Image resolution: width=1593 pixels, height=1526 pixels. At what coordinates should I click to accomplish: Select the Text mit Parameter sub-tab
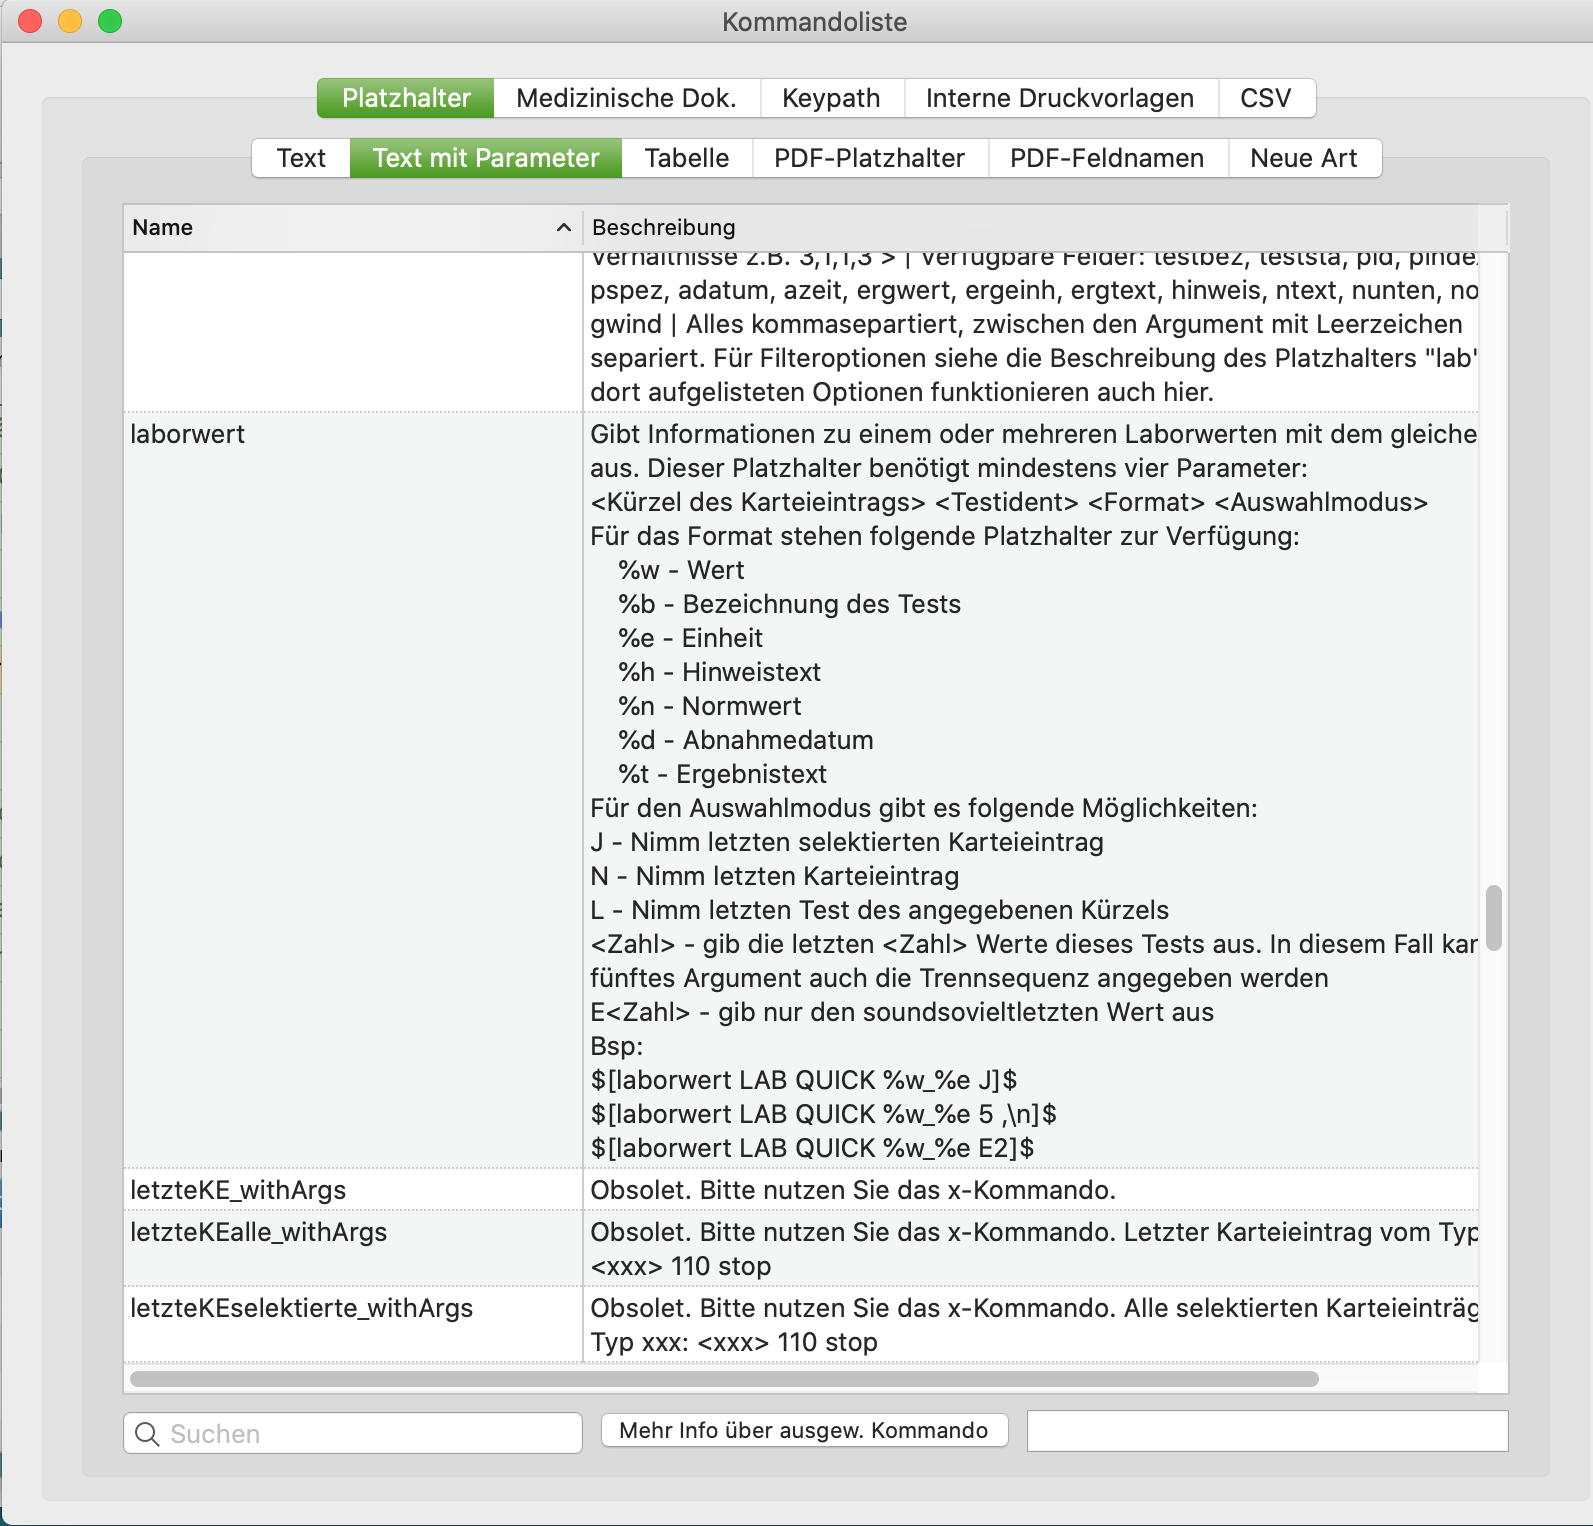(486, 158)
